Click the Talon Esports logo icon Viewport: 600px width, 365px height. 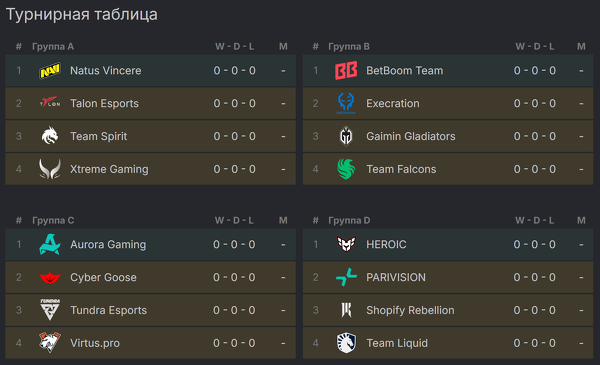pyautogui.click(x=50, y=103)
